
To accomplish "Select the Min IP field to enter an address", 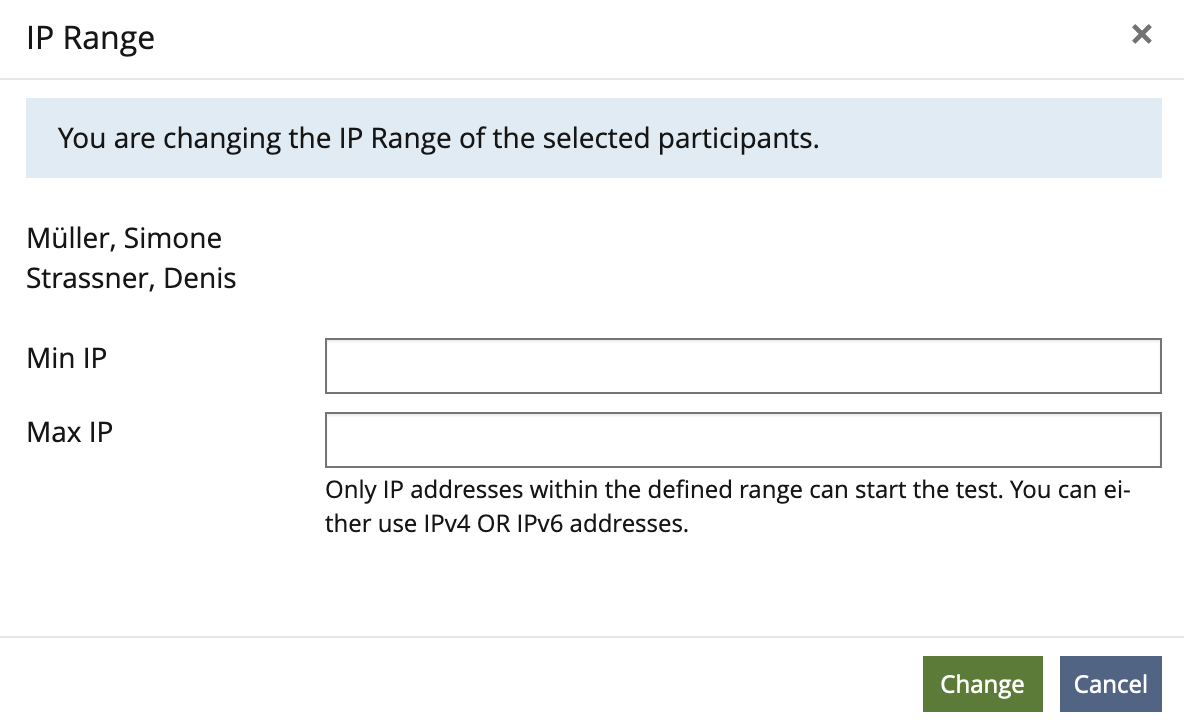I will click(x=742, y=366).
